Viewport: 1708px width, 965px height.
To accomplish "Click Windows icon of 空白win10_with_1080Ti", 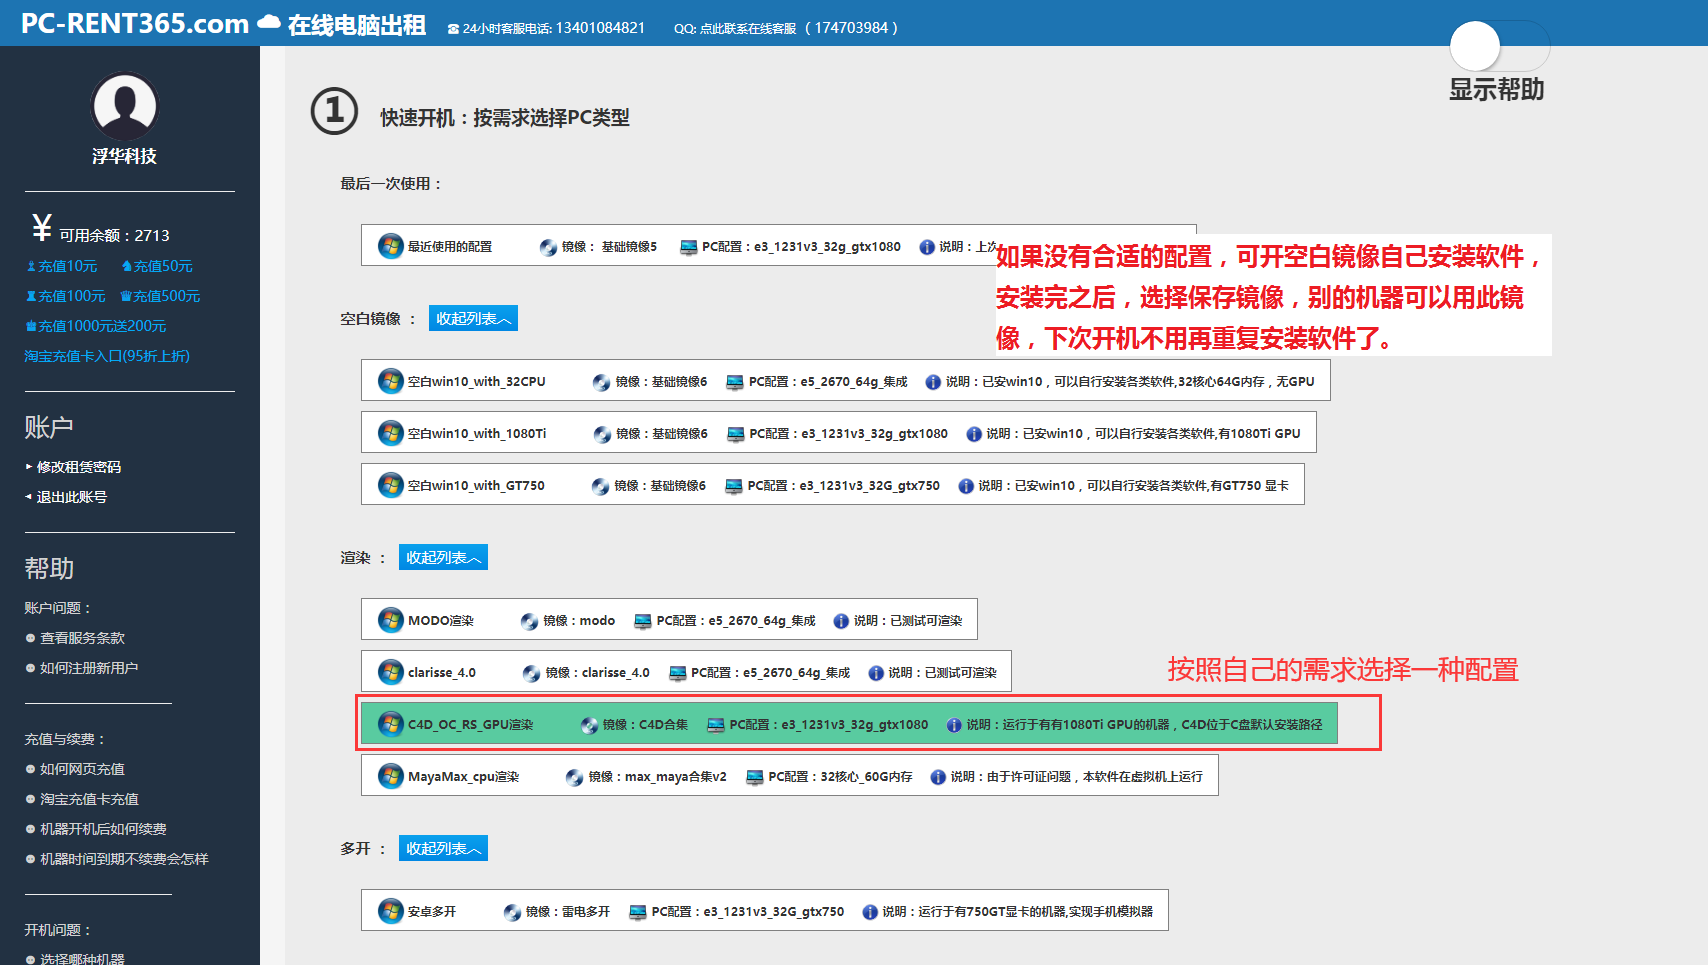I will tap(390, 433).
